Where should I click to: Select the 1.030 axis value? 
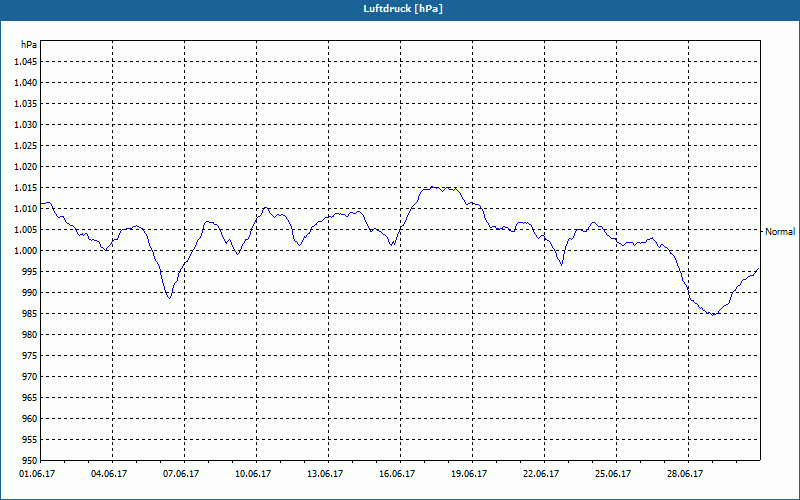click(x=26, y=124)
